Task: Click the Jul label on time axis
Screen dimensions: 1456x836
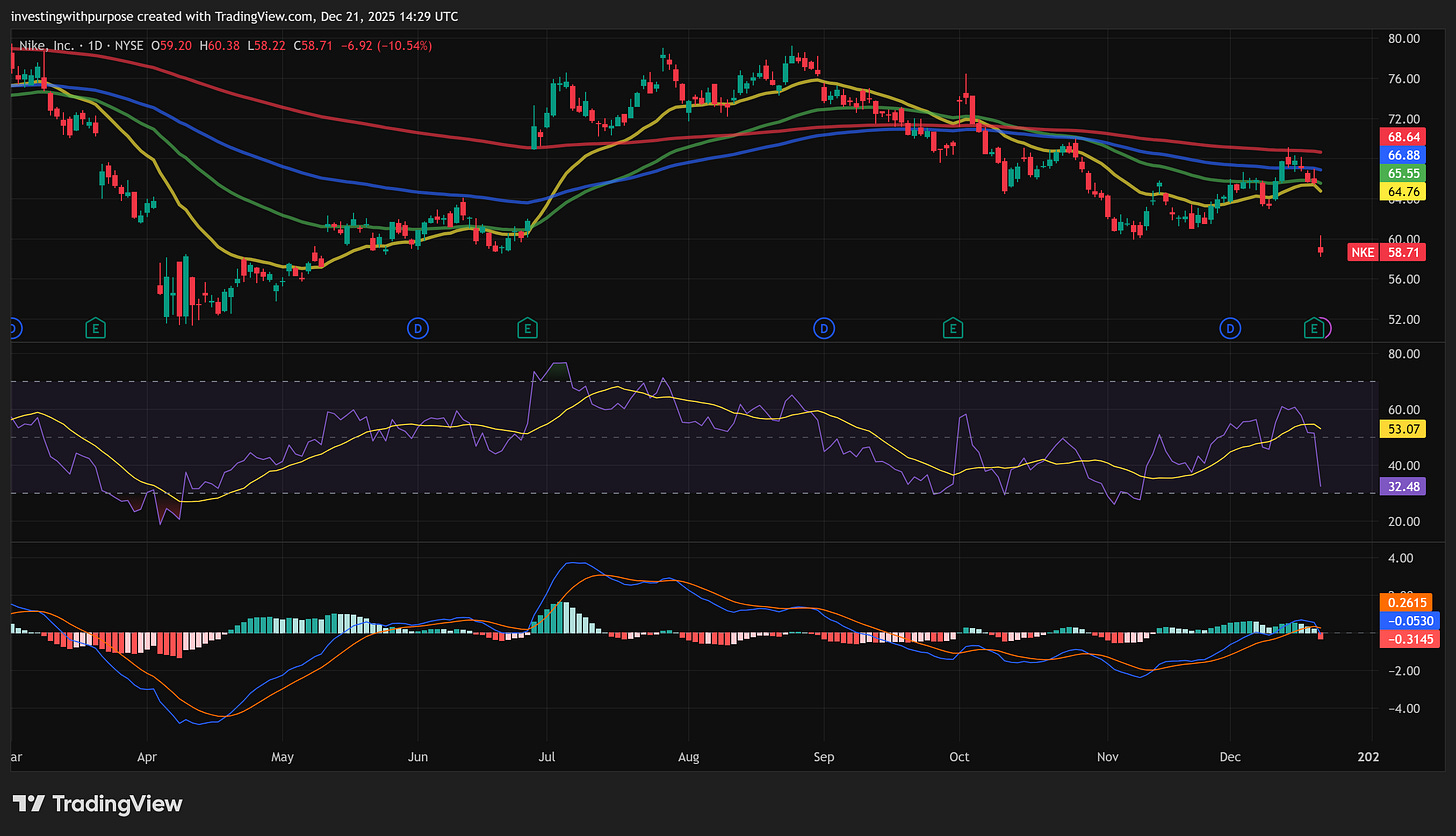Action: pos(546,757)
